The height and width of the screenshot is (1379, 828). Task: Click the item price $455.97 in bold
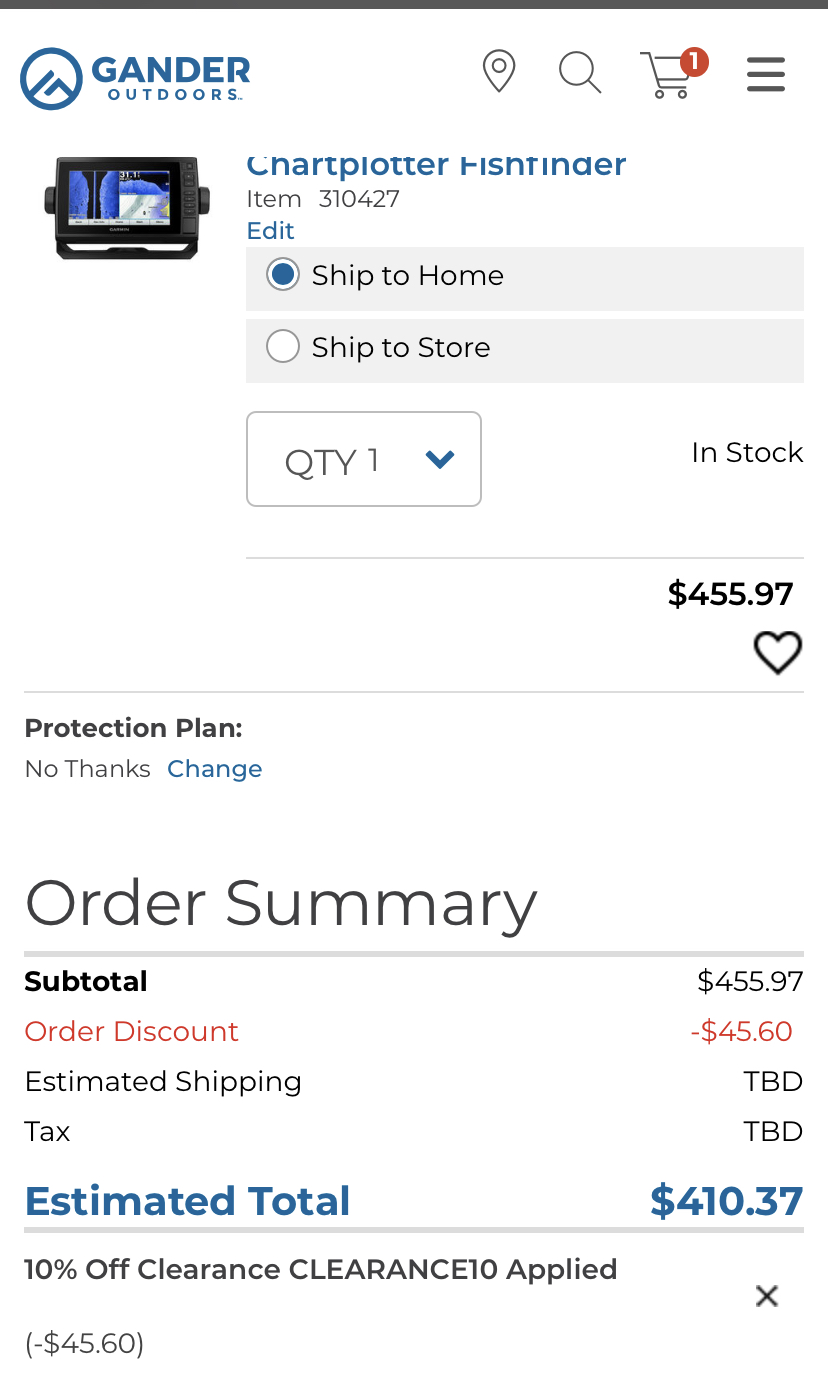(730, 594)
